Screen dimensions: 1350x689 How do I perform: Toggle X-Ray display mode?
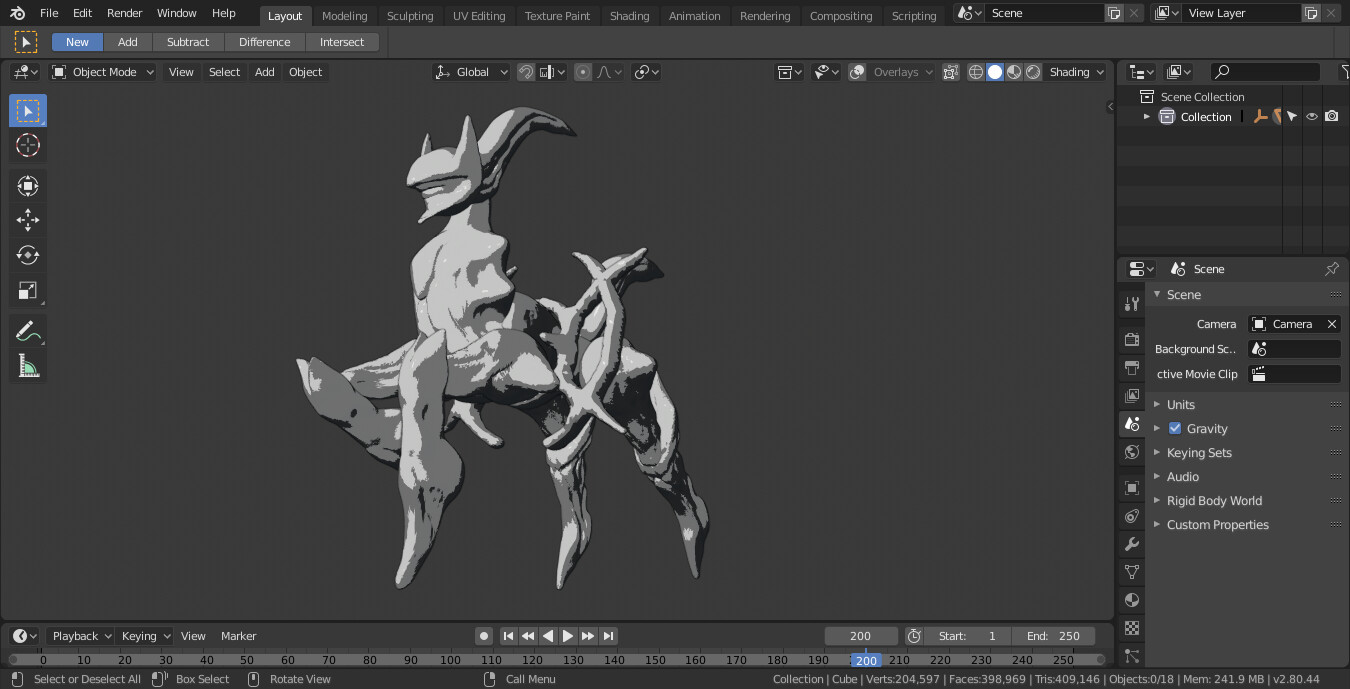[950, 72]
